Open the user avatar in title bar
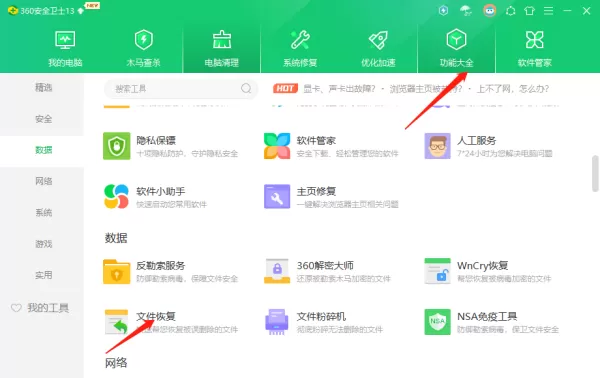Screen dimensions: 600x378 [x=490, y=10]
